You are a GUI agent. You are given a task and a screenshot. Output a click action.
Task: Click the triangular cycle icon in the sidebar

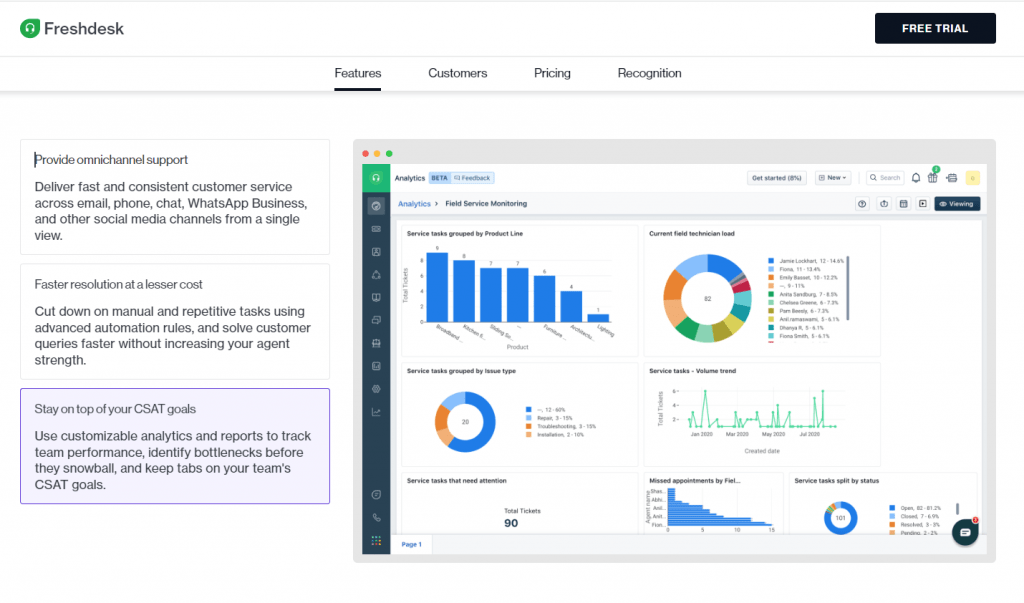[376, 274]
